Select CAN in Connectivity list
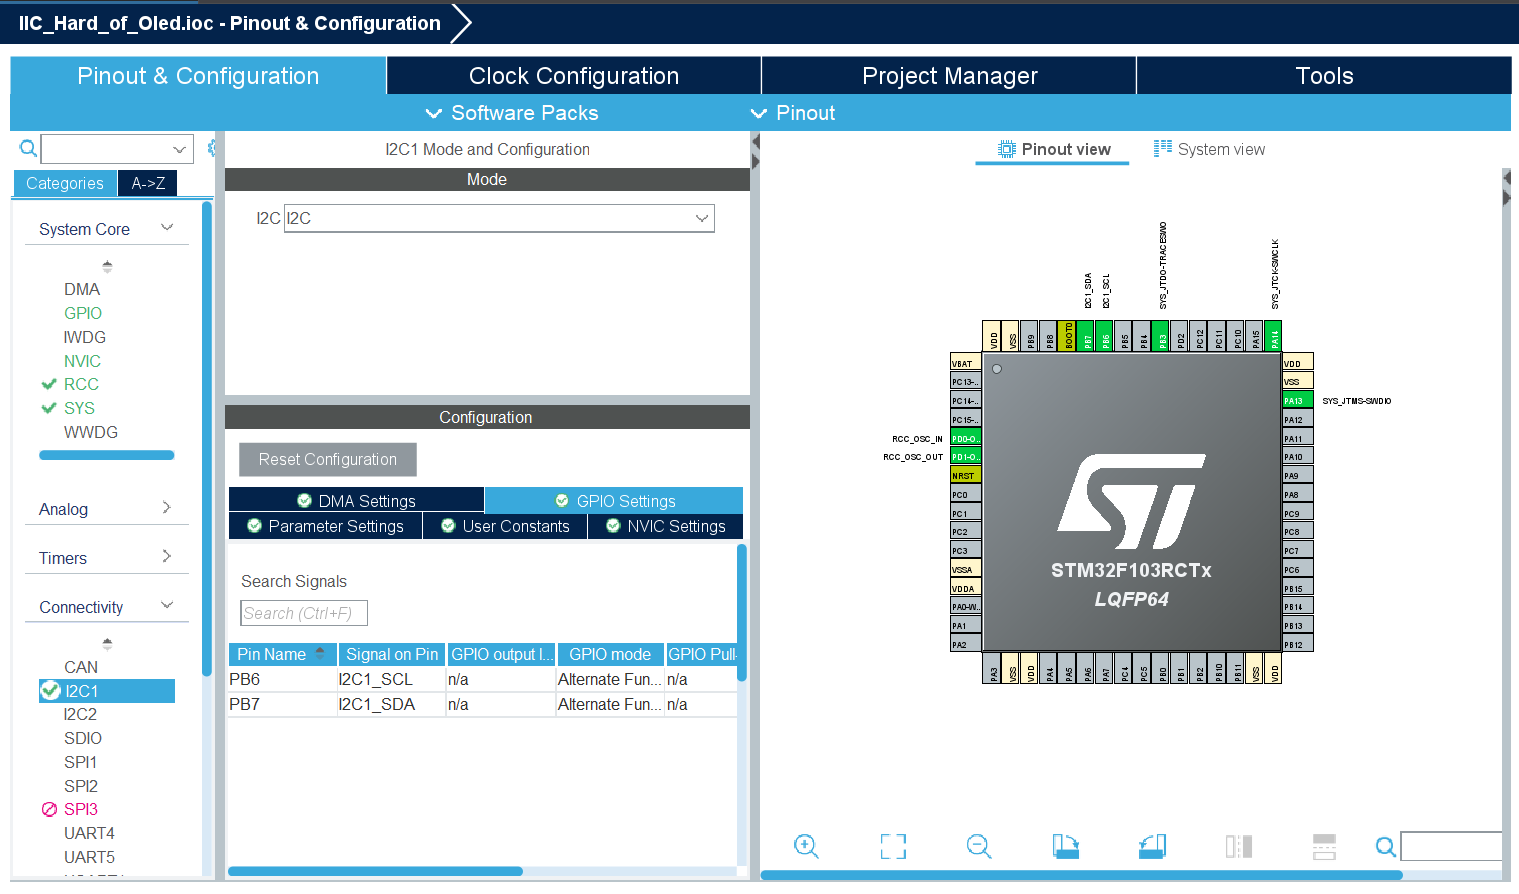Image resolution: width=1519 pixels, height=894 pixels. tap(81, 667)
